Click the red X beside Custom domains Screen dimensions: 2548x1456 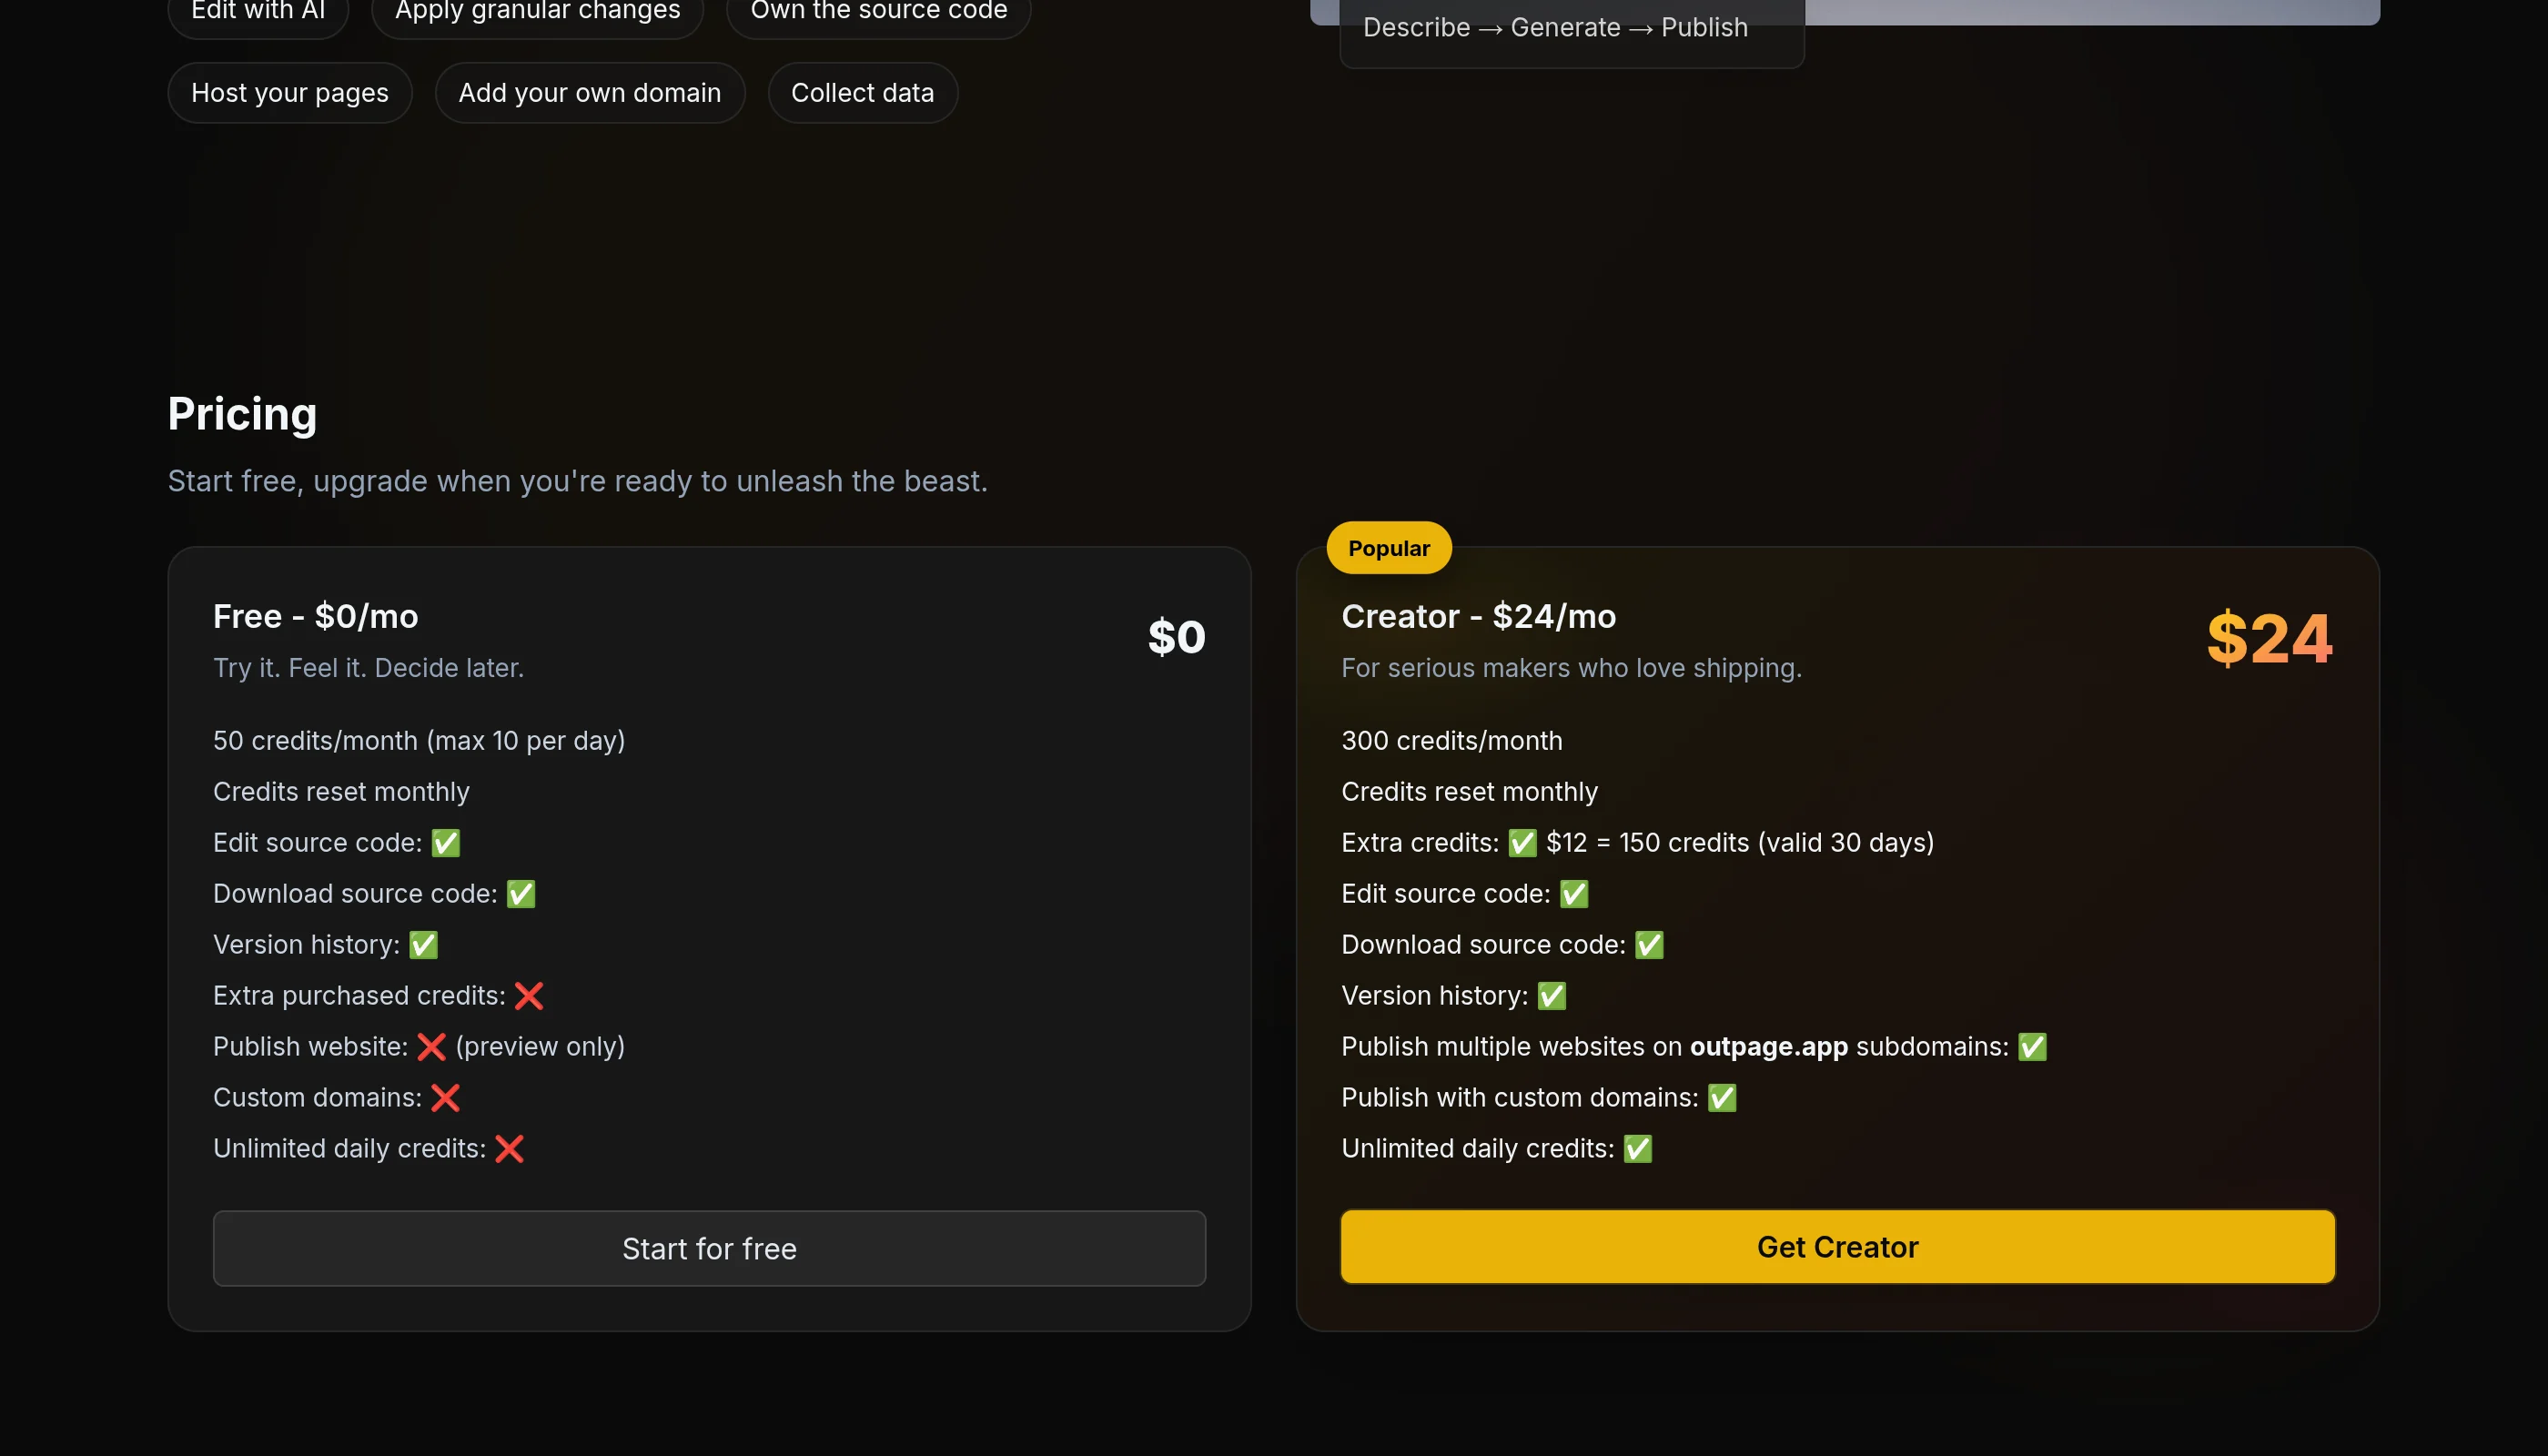point(445,1098)
